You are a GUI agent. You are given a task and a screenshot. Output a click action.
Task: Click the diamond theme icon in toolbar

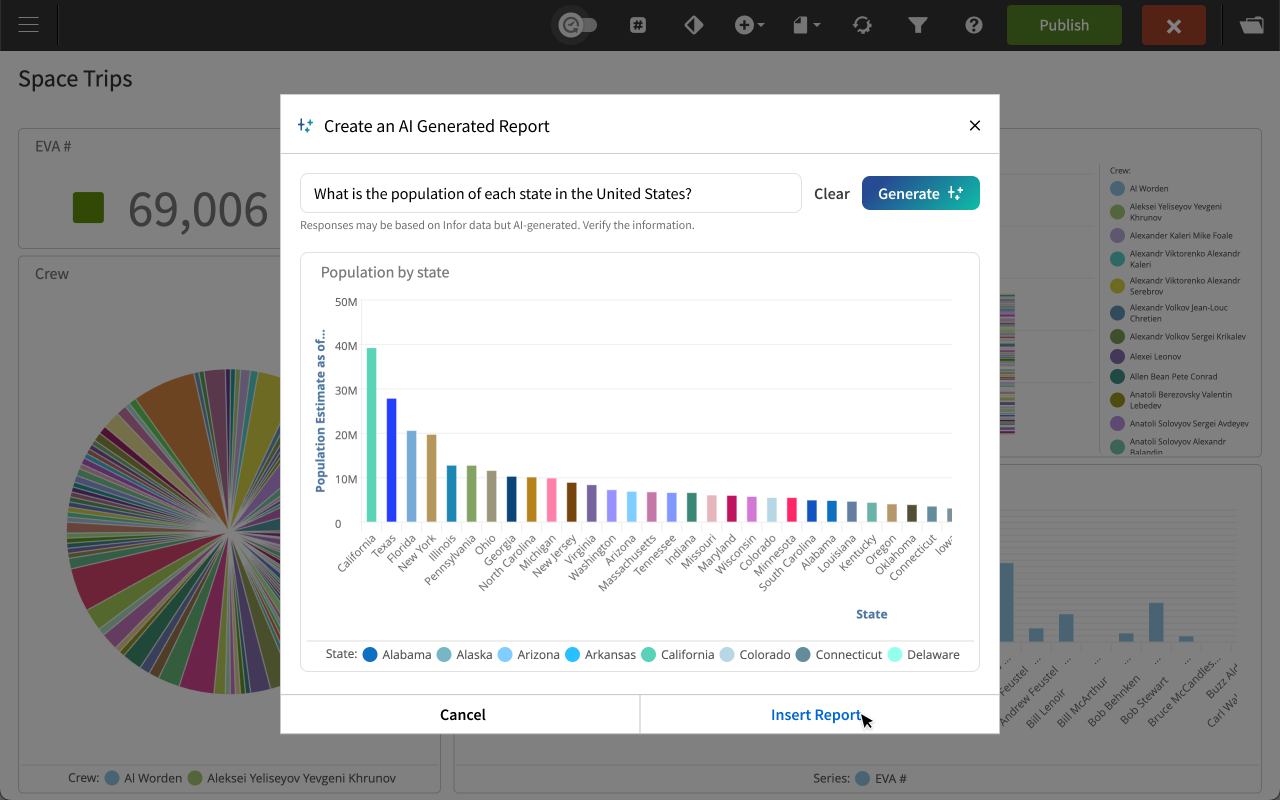pyautogui.click(x=694, y=25)
